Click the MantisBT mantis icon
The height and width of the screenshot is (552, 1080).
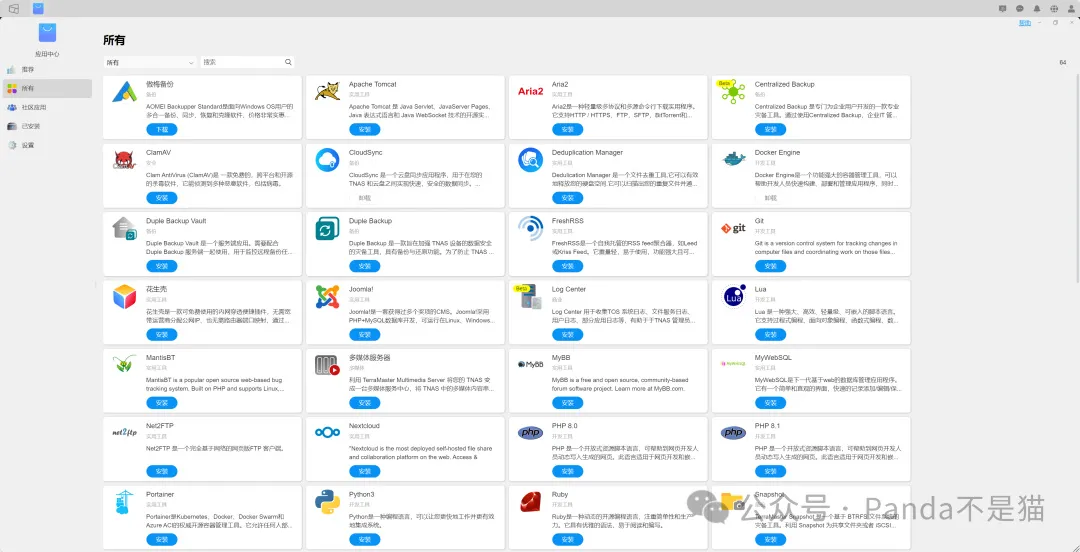(x=125, y=365)
